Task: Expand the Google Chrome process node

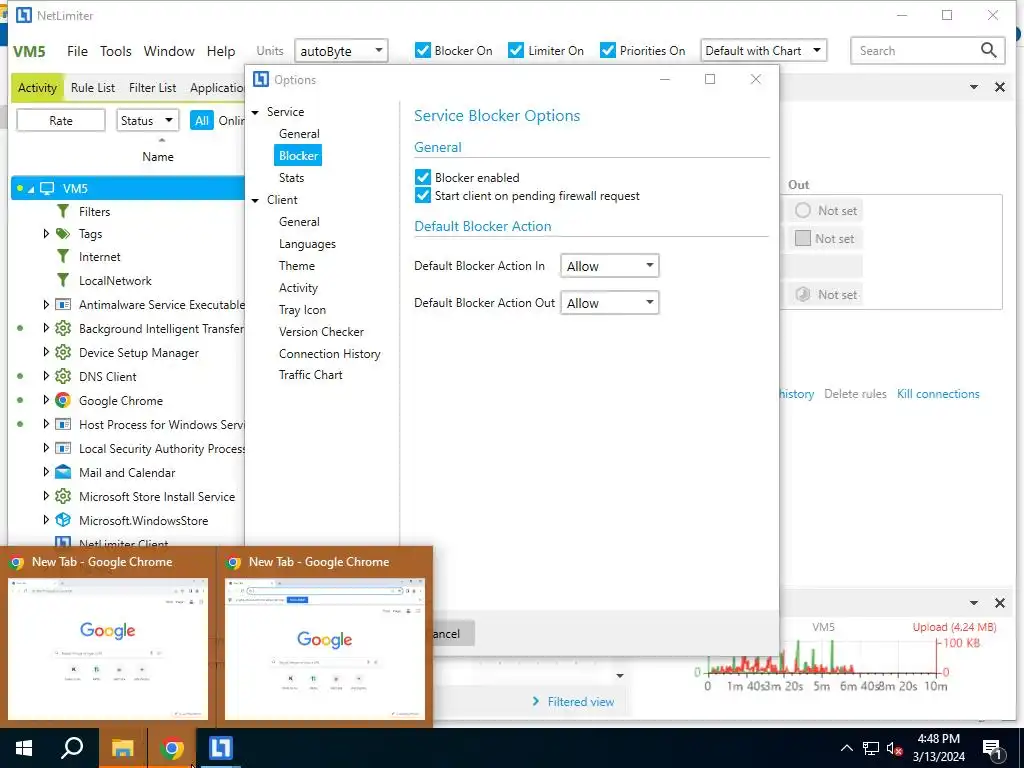Action: click(x=46, y=400)
